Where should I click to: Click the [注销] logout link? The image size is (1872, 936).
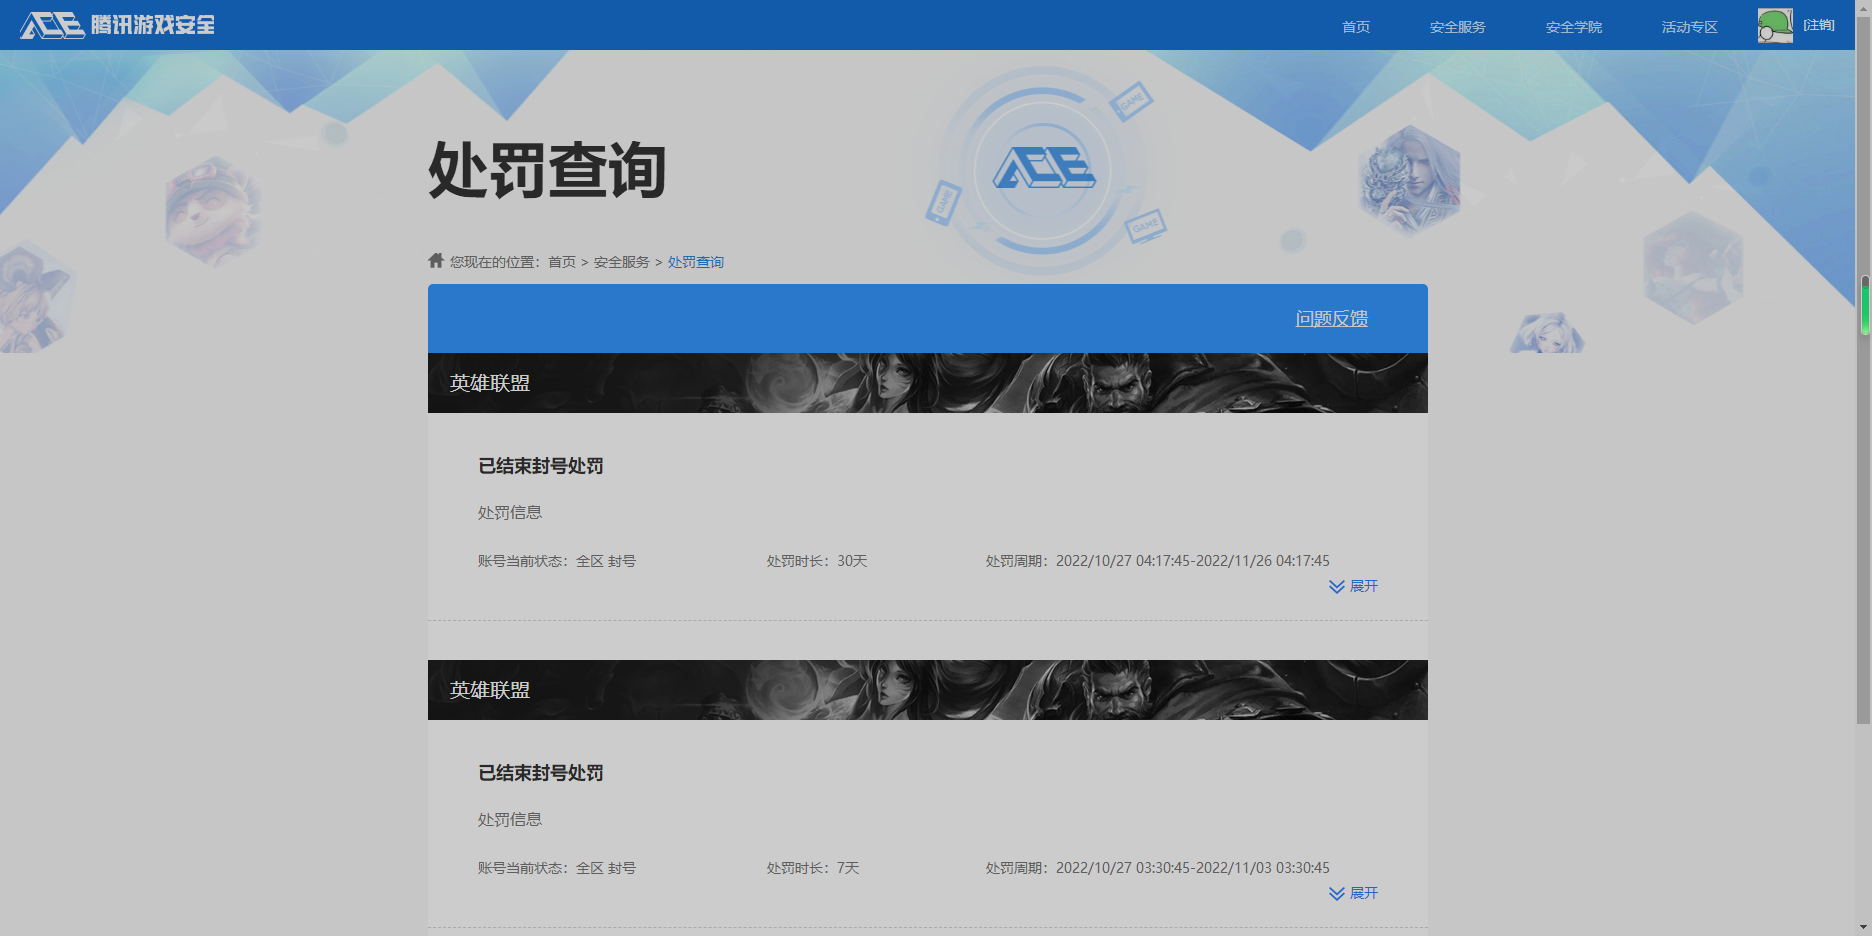(1819, 25)
